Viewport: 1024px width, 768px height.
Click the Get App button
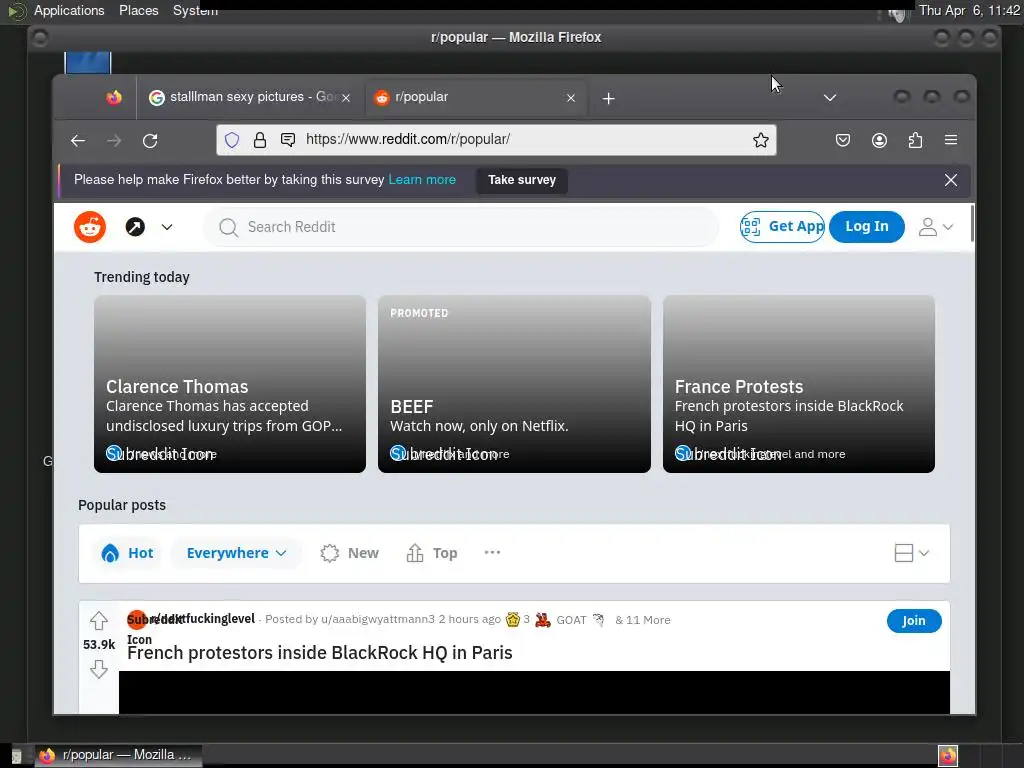click(782, 227)
